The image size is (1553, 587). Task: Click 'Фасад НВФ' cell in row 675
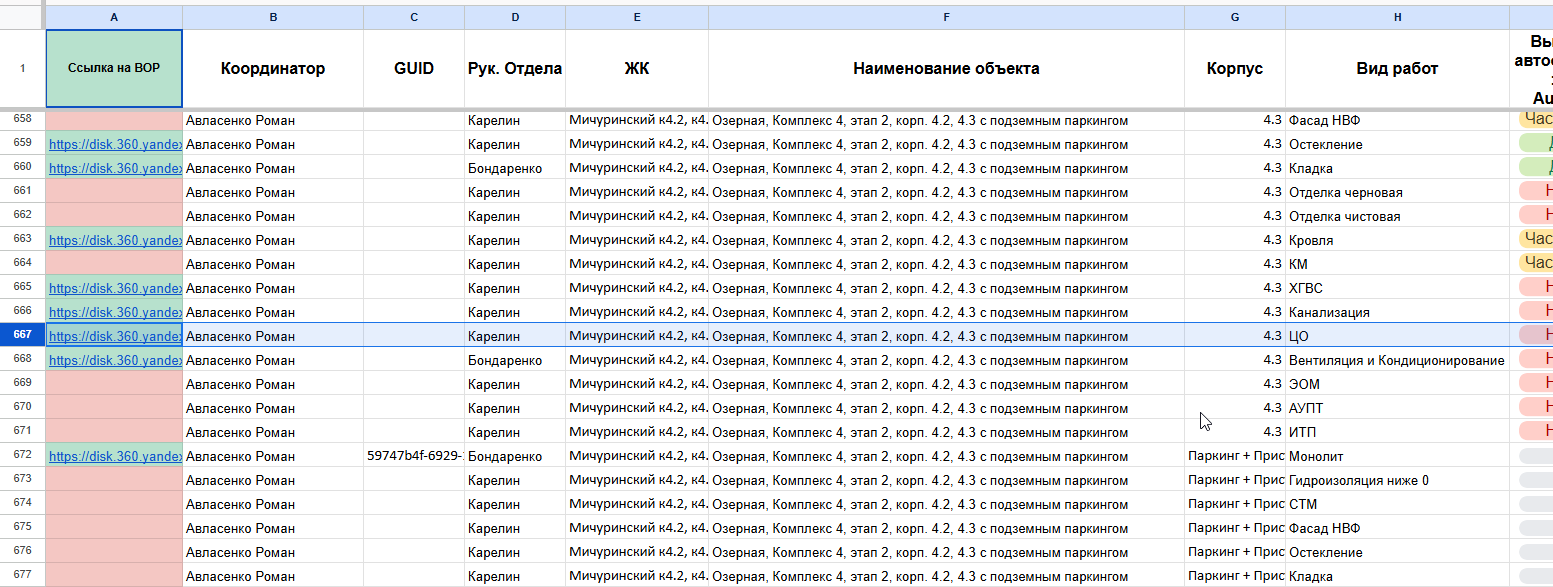pyautogui.click(x=1398, y=528)
